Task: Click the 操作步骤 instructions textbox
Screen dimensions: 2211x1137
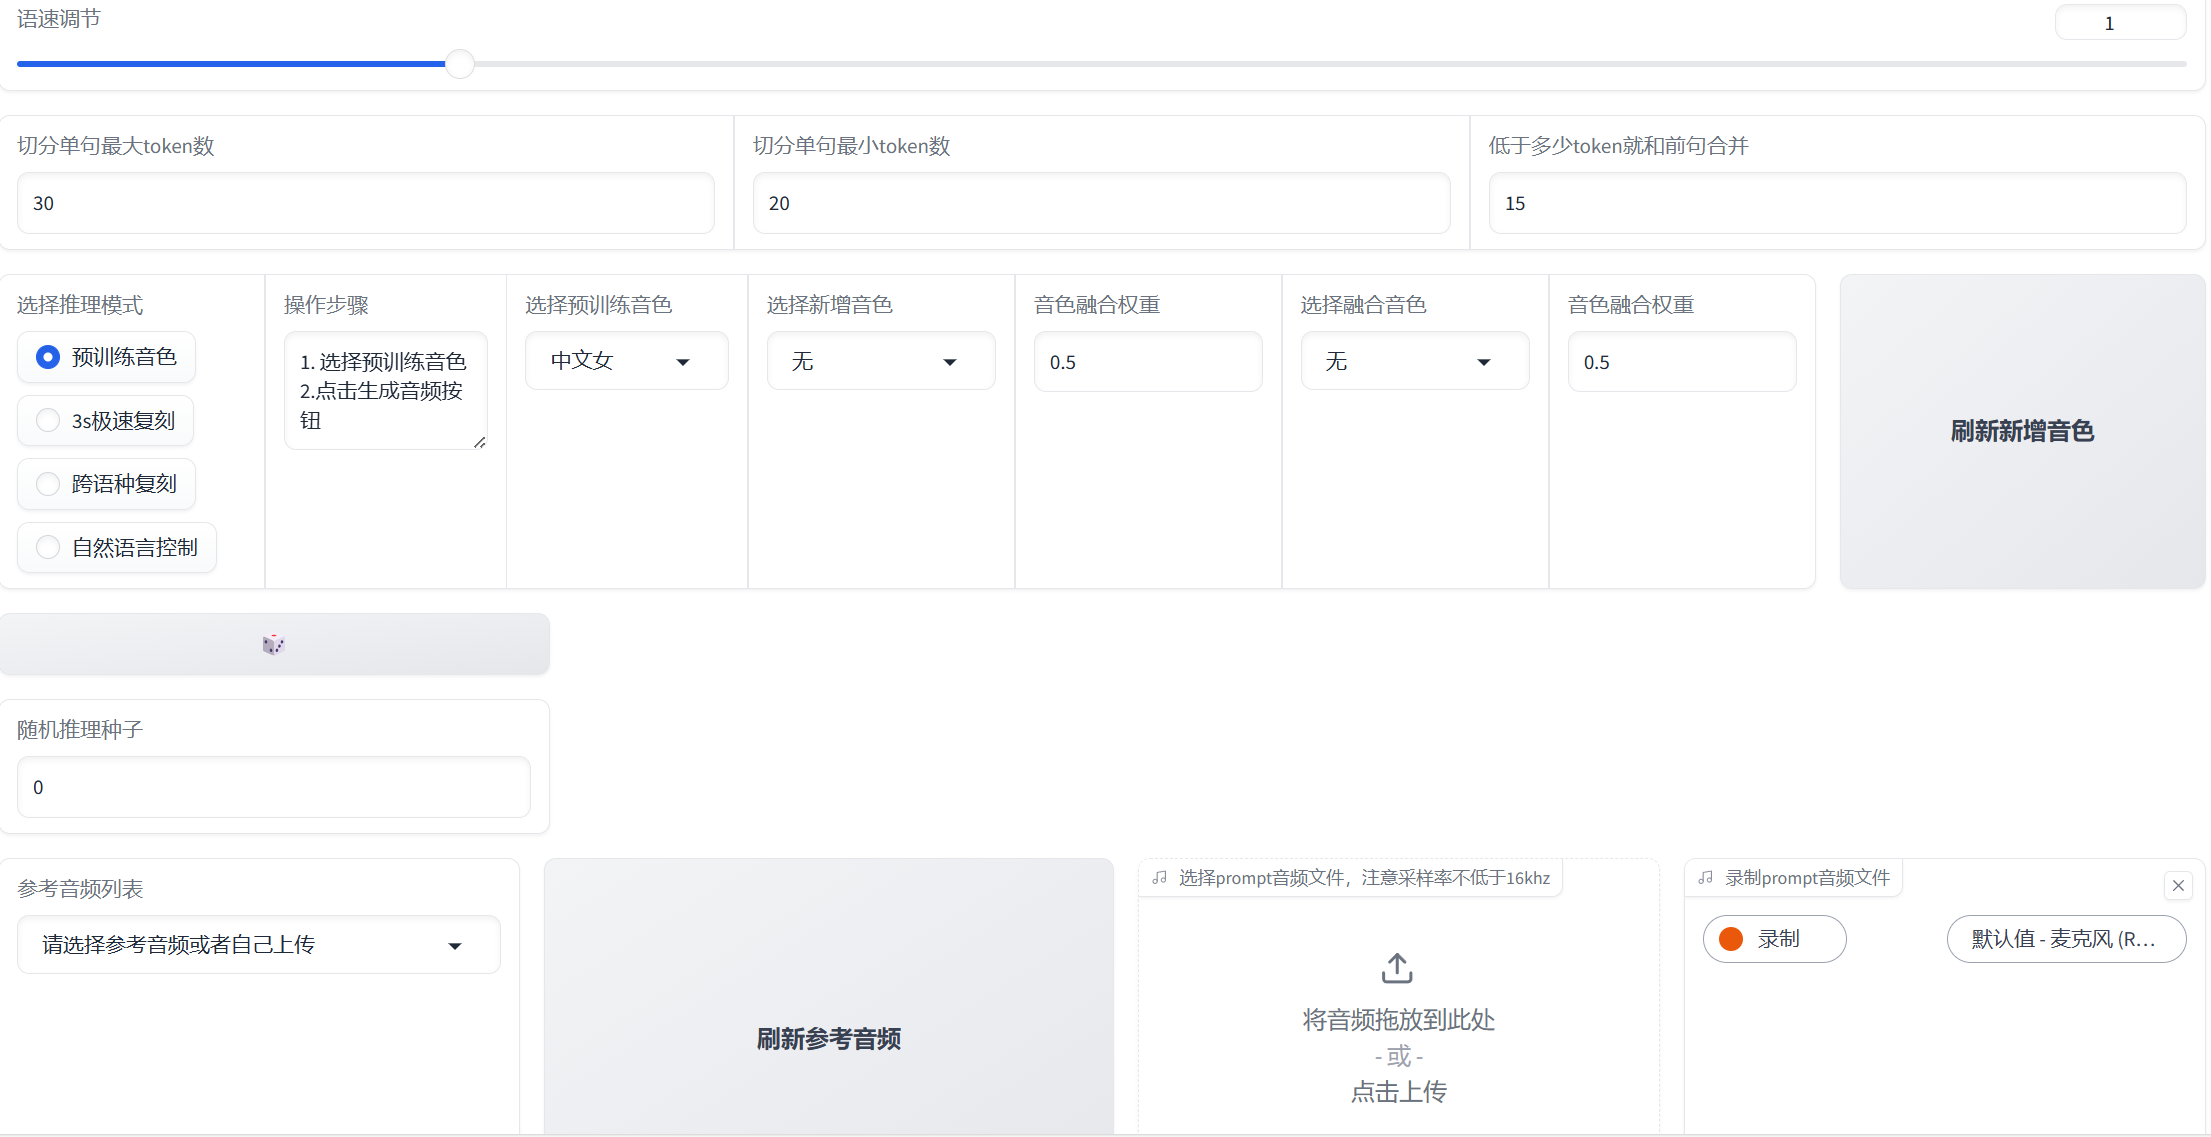Action: point(386,391)
